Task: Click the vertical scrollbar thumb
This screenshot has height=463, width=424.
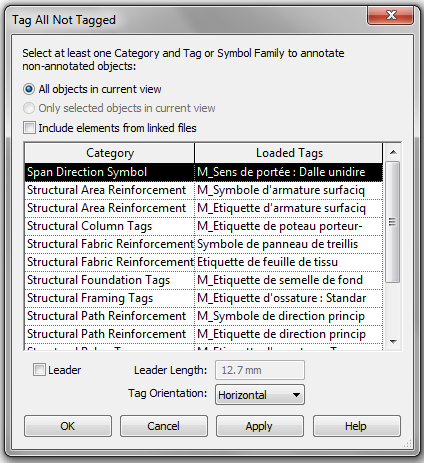Action: point(393,222)
